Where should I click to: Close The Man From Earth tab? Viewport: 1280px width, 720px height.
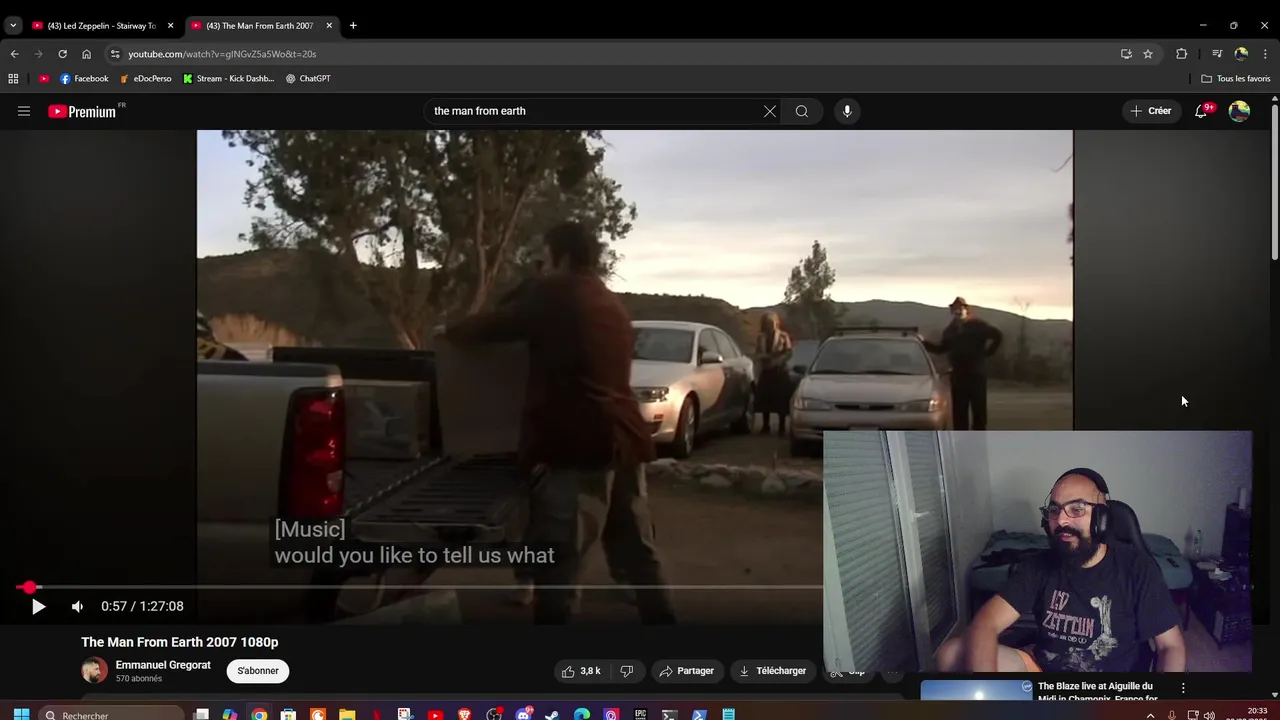tap(329, 25)
